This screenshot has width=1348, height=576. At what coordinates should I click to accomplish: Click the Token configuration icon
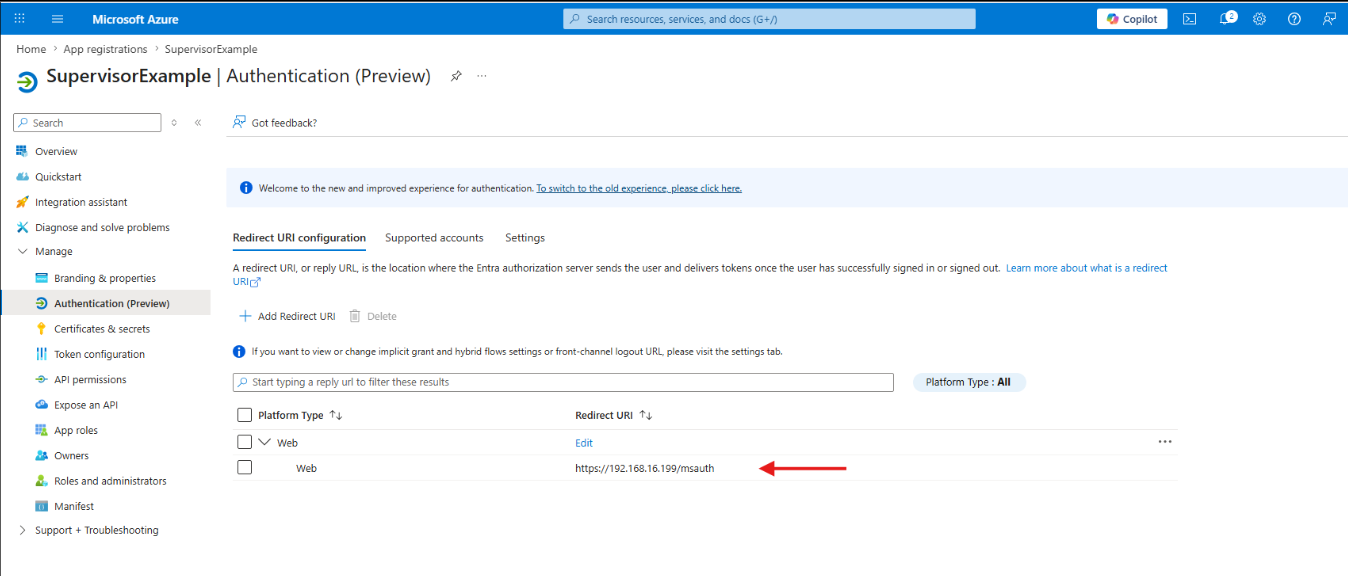pyautogui.click(x=41, y=354)
